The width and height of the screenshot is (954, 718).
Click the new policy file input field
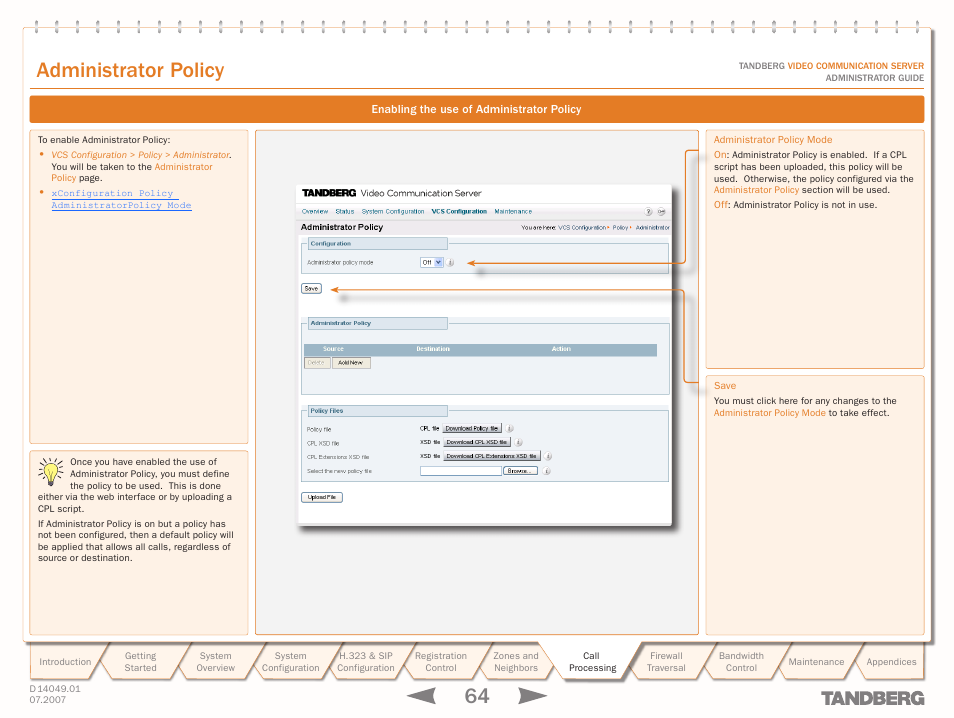(461, 471)
